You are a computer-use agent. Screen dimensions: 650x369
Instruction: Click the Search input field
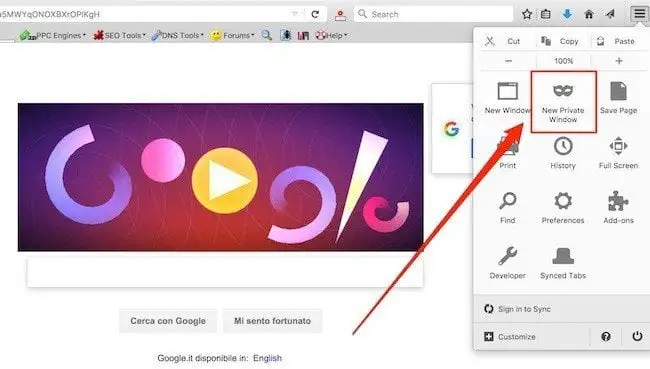[x=433, y=14]
